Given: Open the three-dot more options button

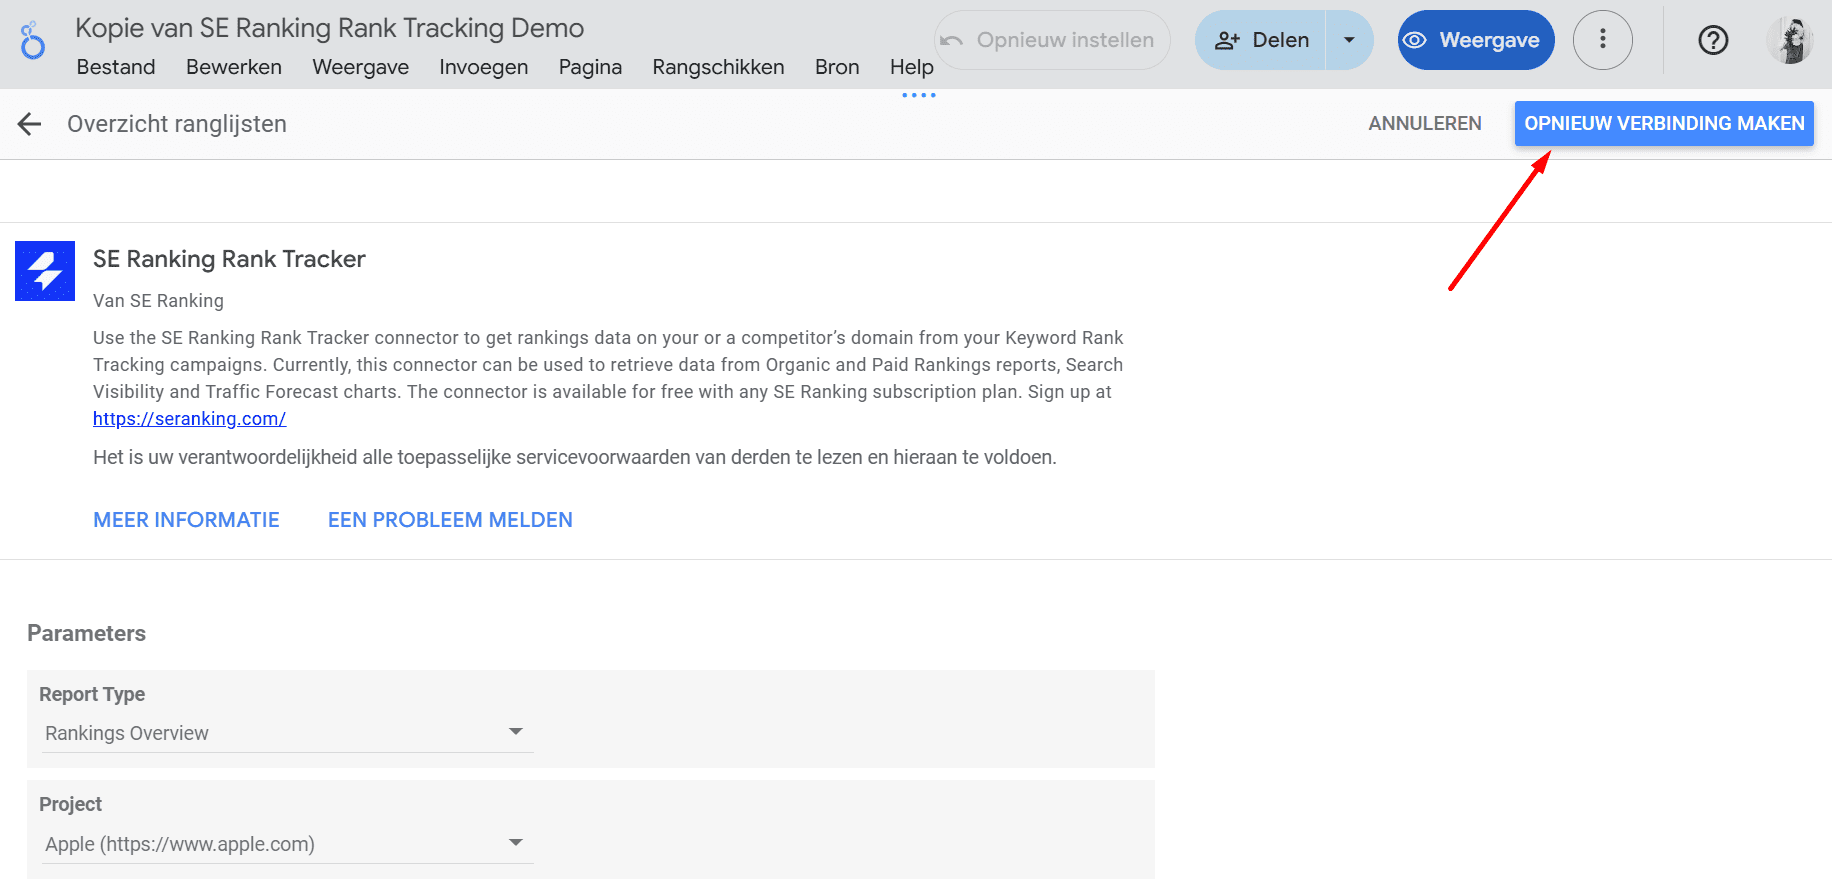Looking at the screenshot, I should 1603,40.
